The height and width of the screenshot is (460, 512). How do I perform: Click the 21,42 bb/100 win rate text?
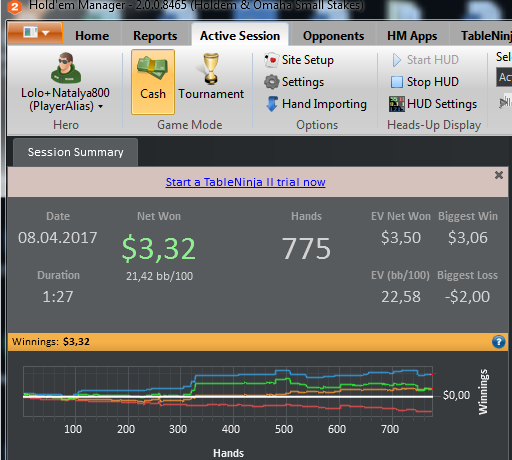[159, 276]
